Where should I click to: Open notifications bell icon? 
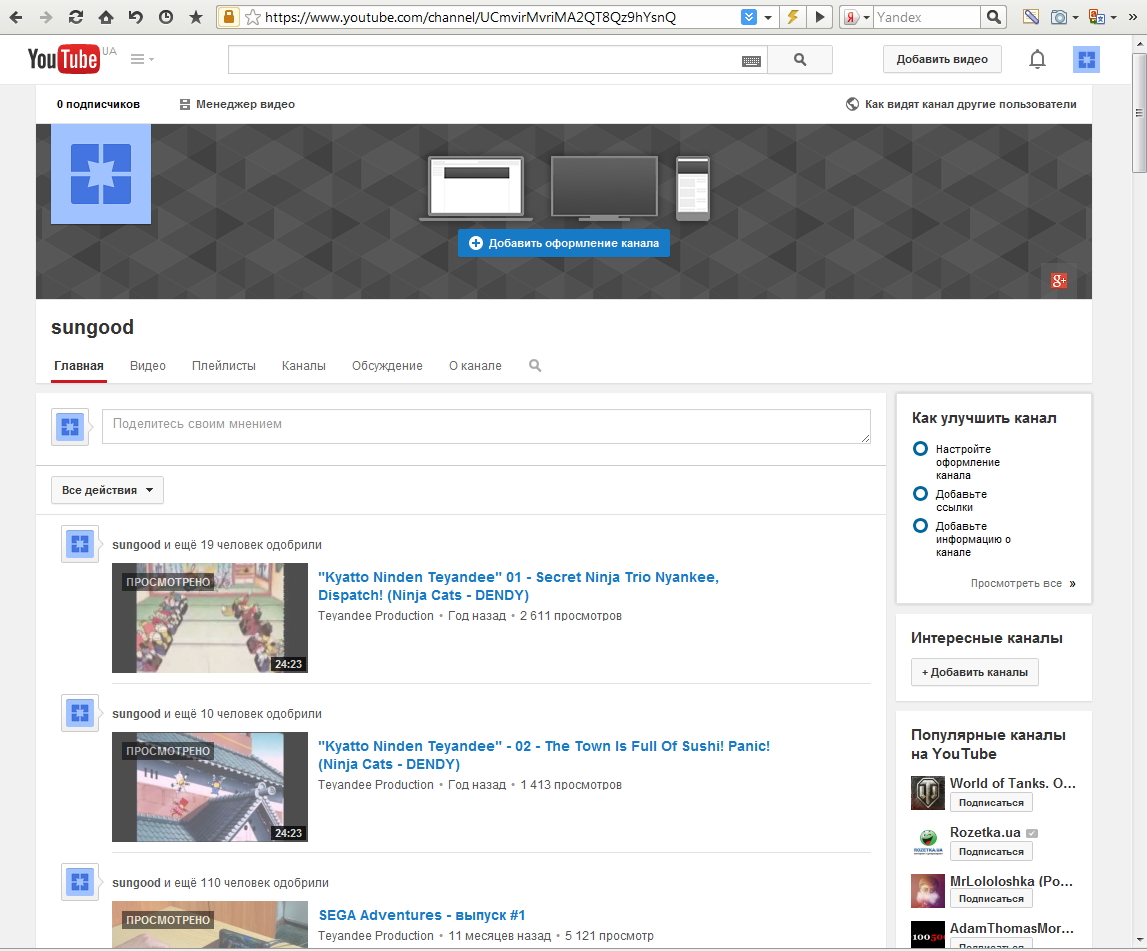pos(1037,59)
